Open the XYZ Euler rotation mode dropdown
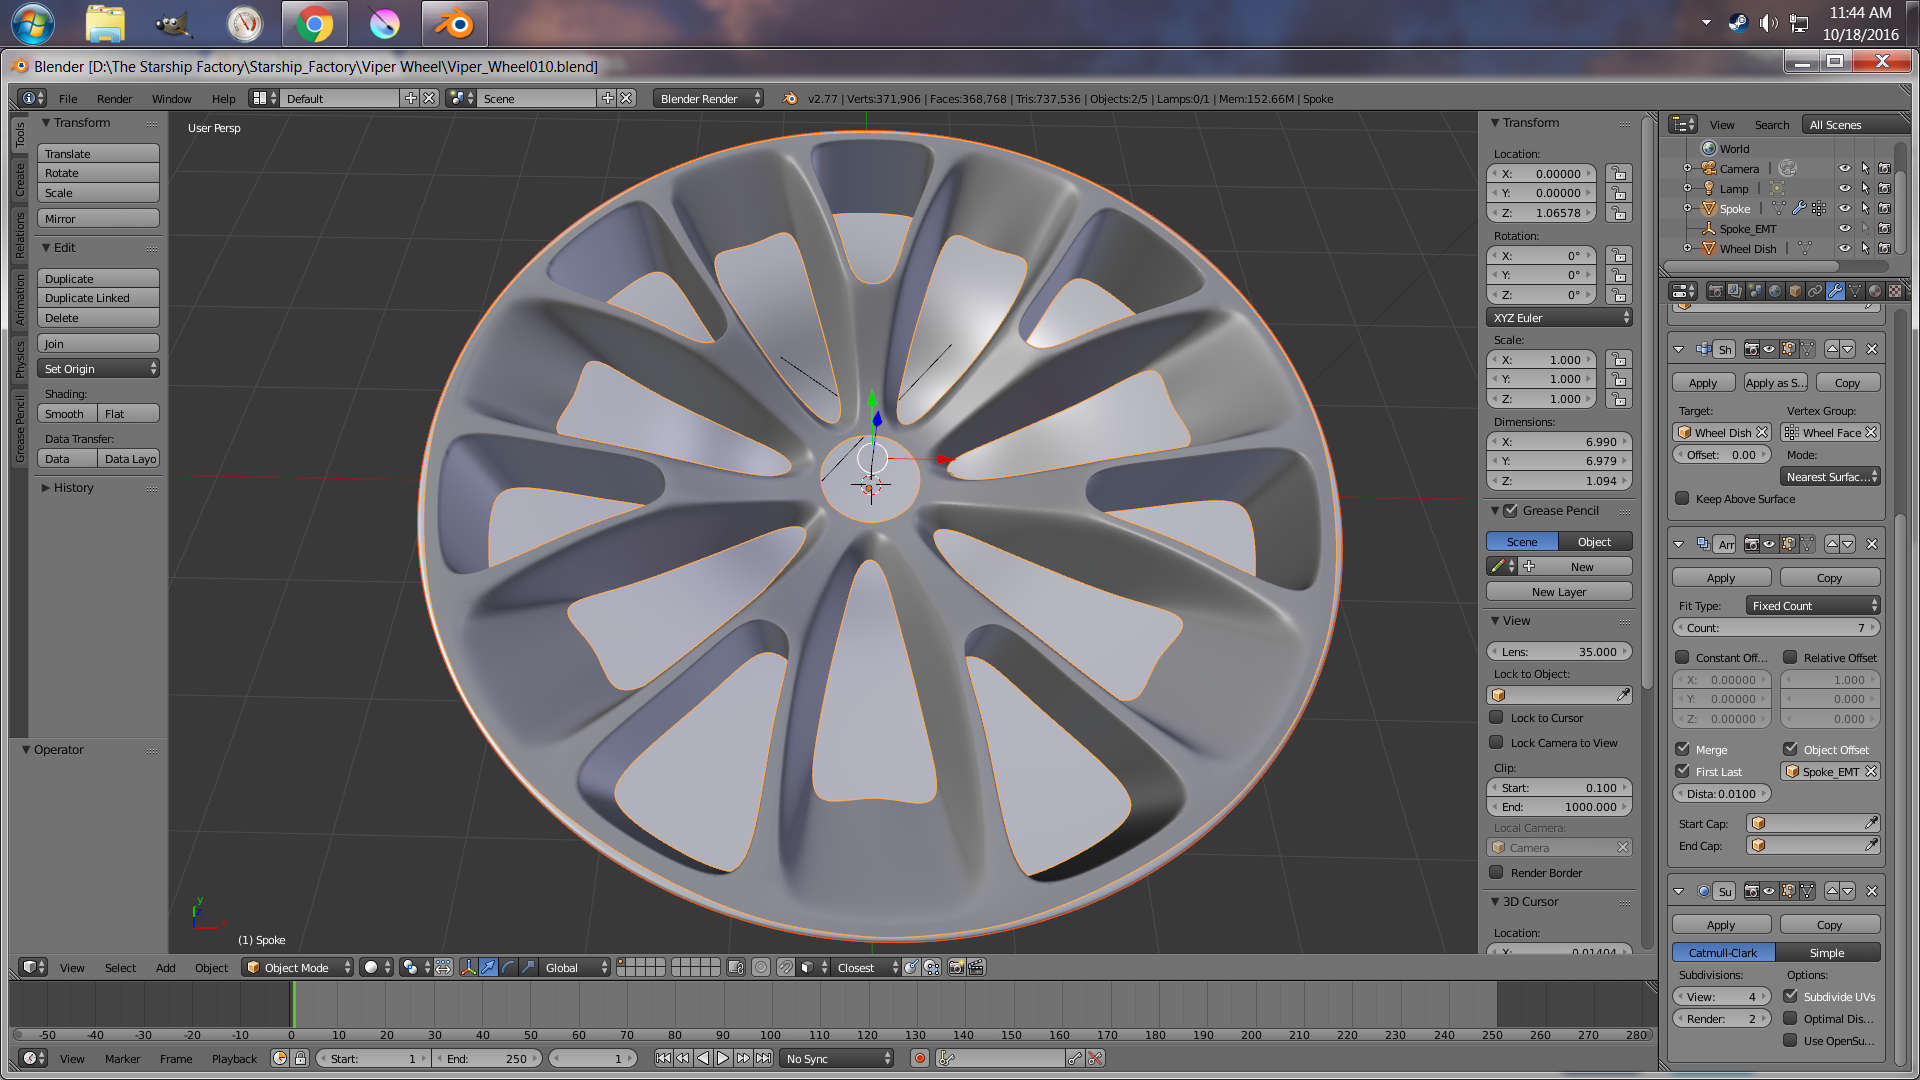This screenshot has height=1080, width=1920. (1559, 318)
